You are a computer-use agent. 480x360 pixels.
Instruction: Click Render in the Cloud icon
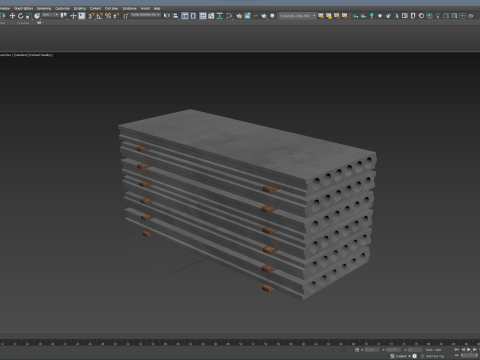(x=272, y=16)
